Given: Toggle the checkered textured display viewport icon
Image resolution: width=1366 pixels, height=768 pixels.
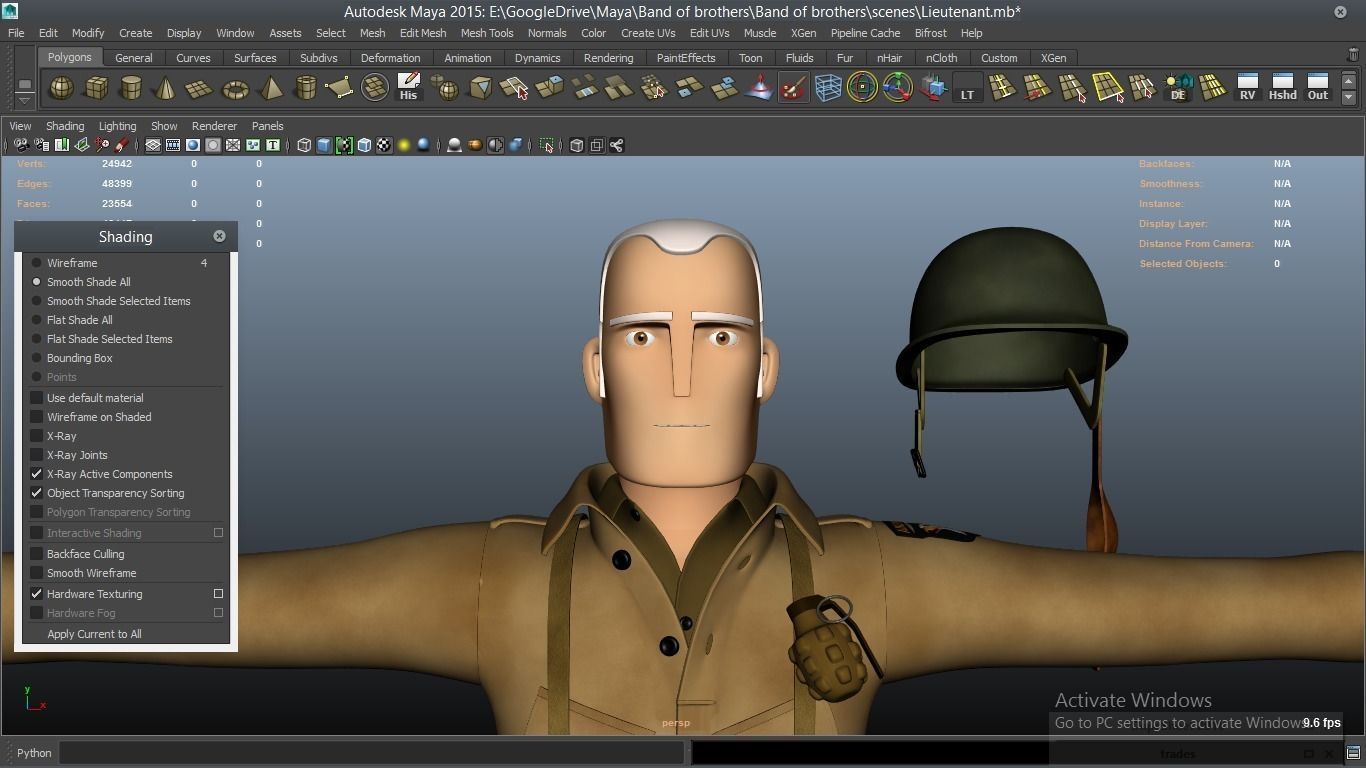Looking at the screenshot, I should 384,145.
